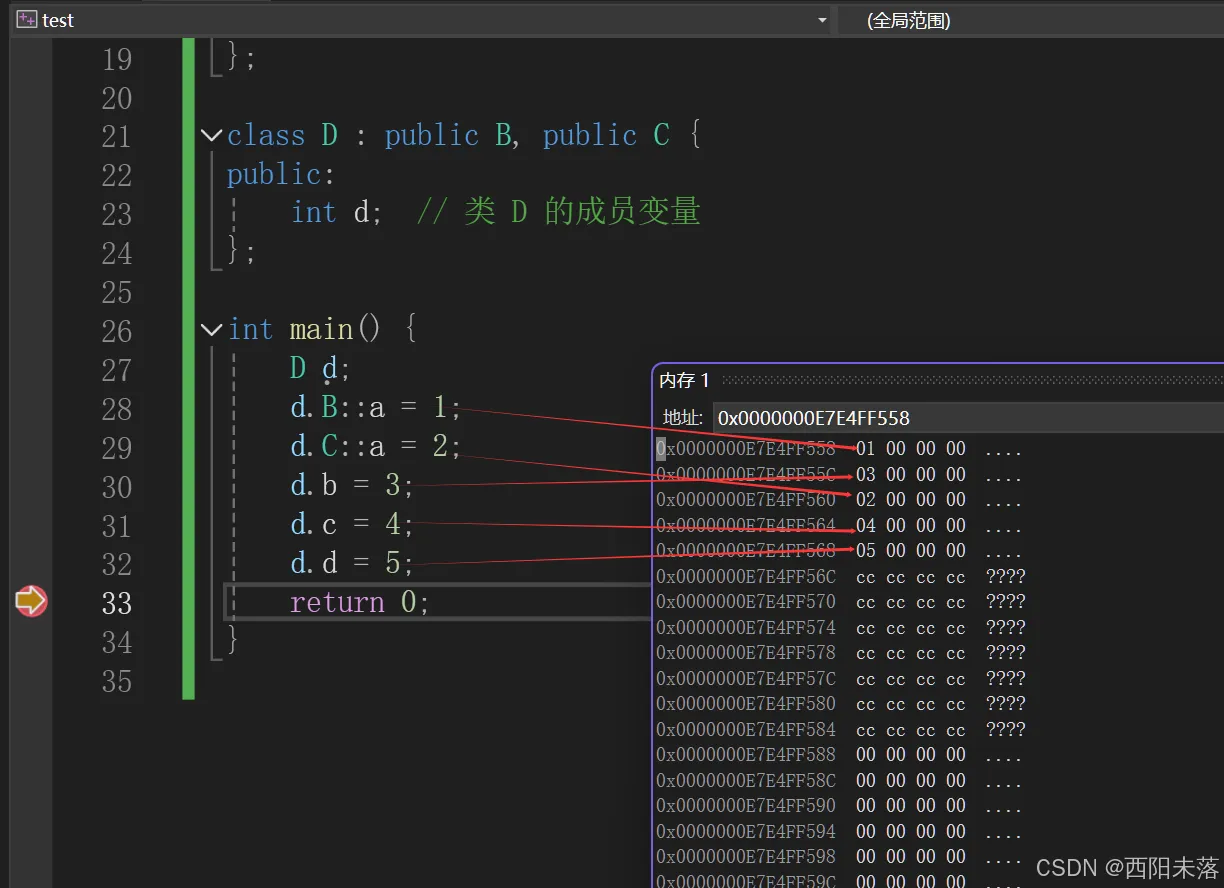Select memory row 0x0000000E7E4FF594
The width and height of the screenshot is (1224, 888).
[839, 832]
